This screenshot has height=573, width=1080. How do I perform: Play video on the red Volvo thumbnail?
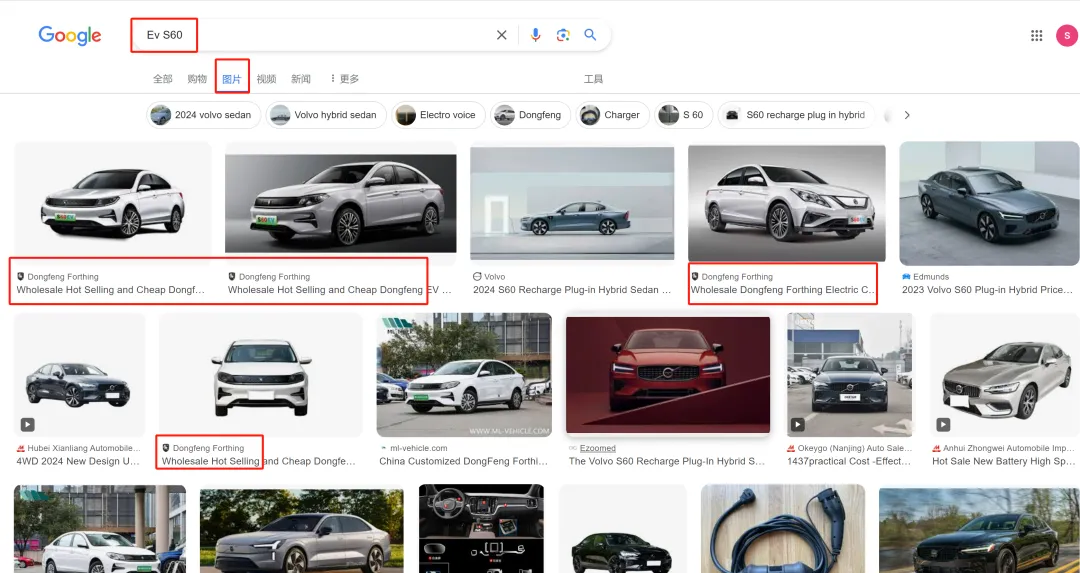click(x=668, y=375)
